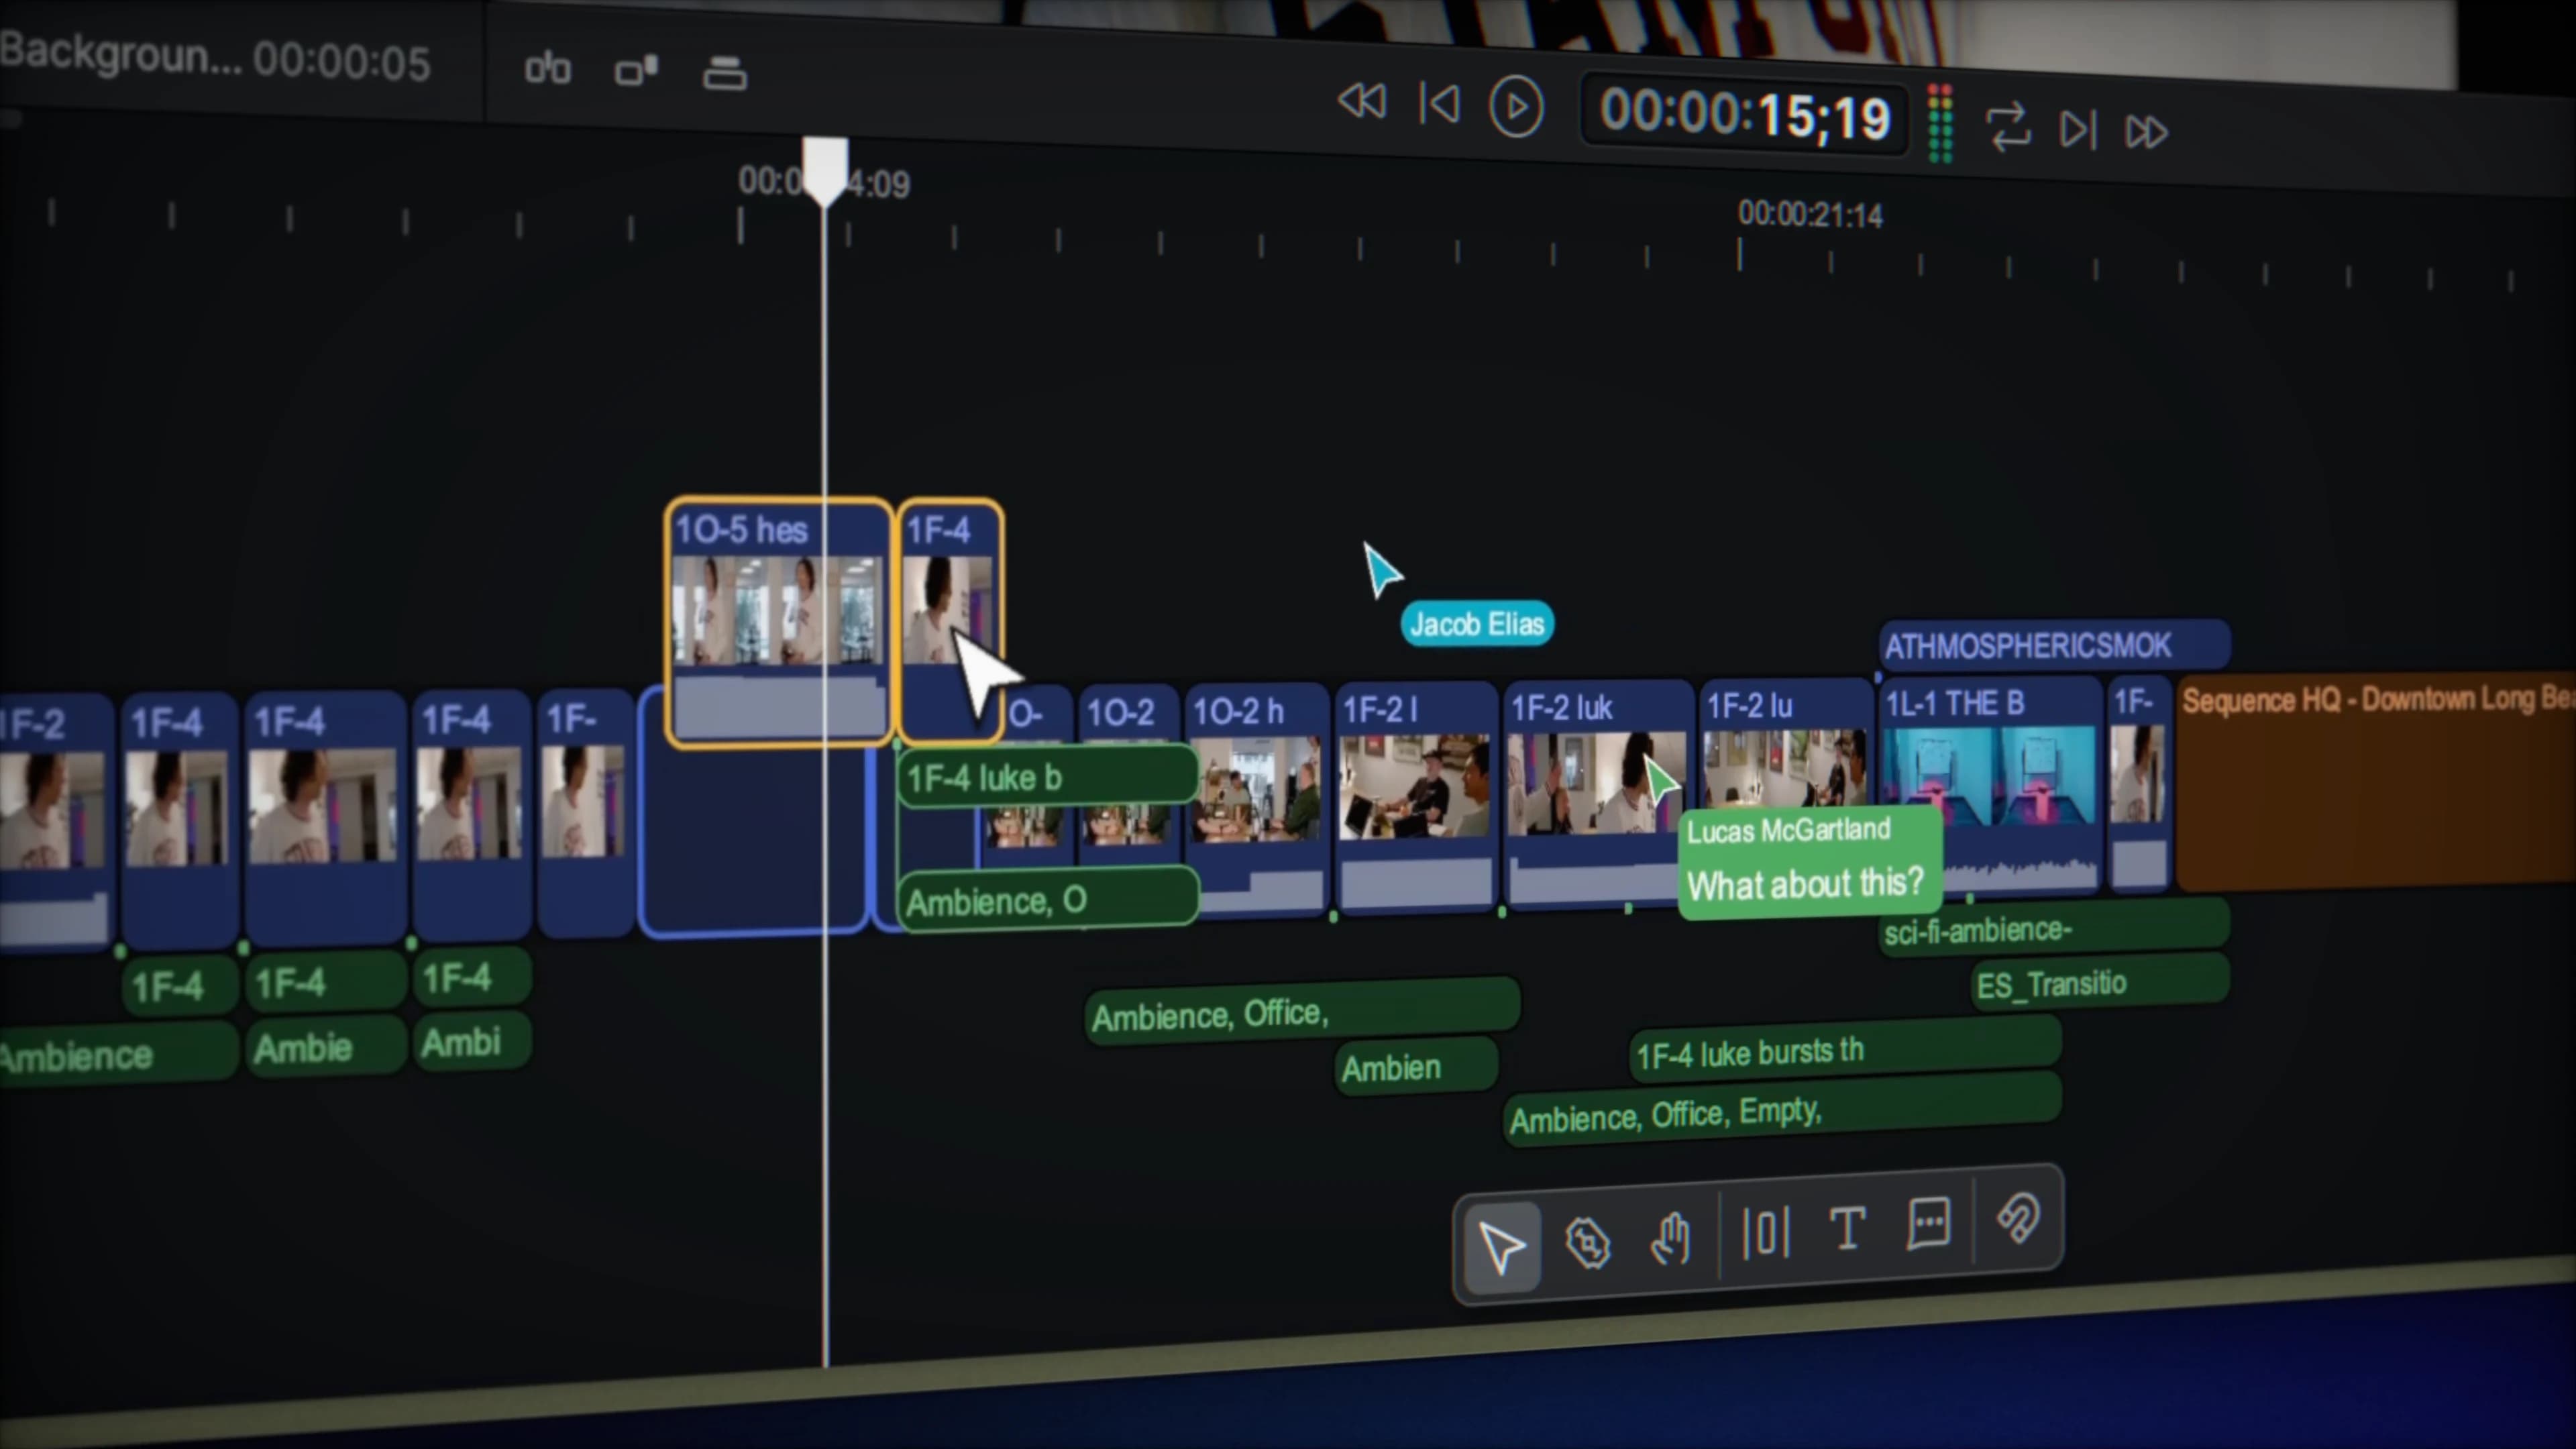Toggle the magnet snapping button

pyautogui.click(x=2018, y=1218)
